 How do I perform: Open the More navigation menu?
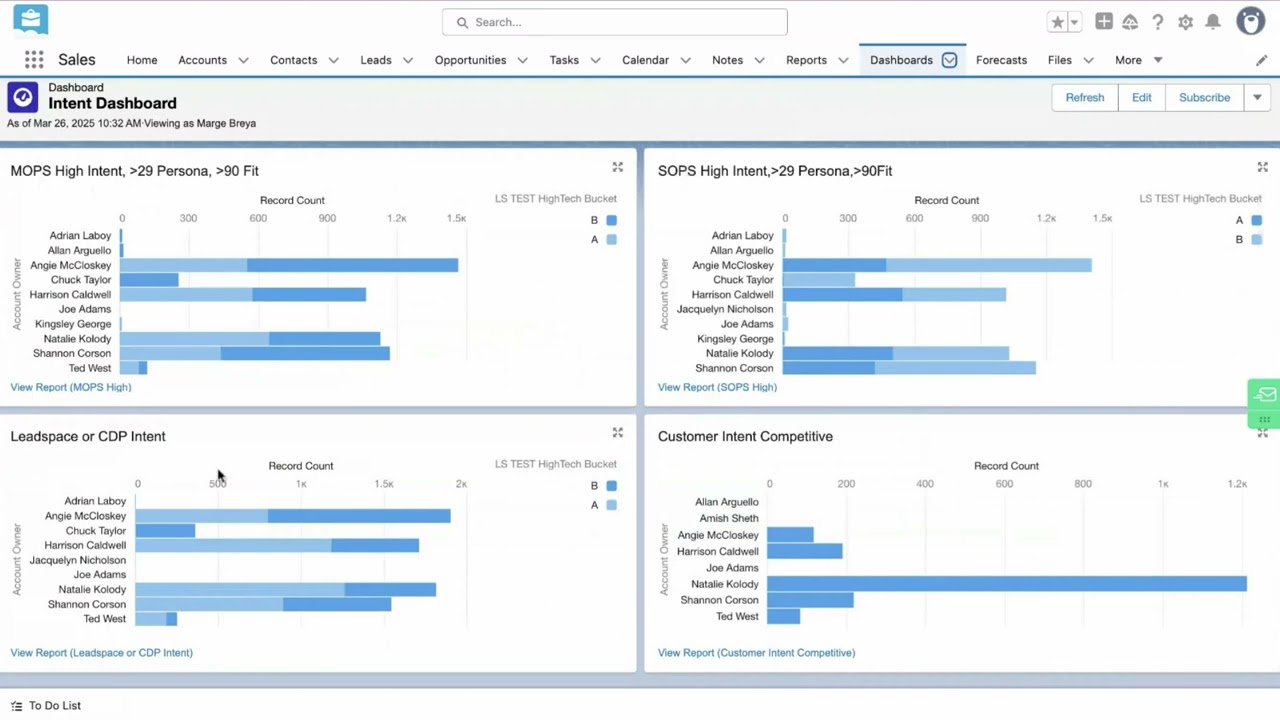pos(1138,60)
